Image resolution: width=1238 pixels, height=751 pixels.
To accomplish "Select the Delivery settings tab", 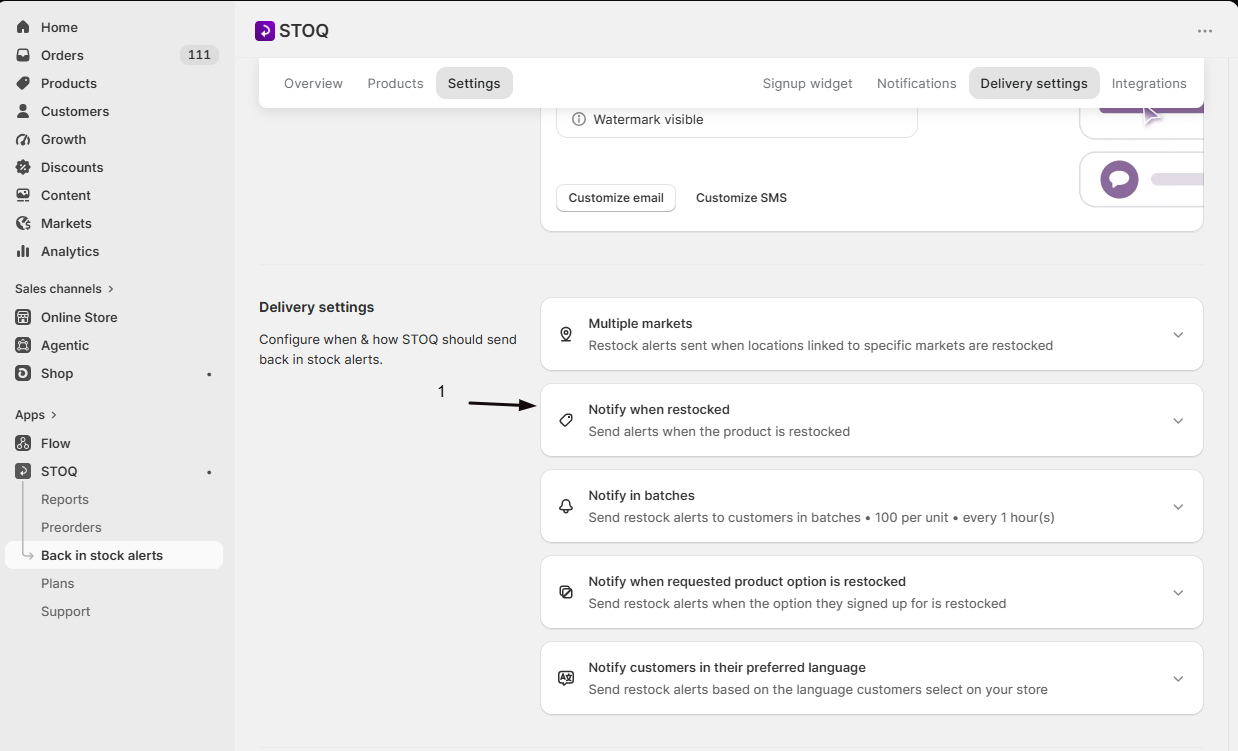I will (1034, 83).
